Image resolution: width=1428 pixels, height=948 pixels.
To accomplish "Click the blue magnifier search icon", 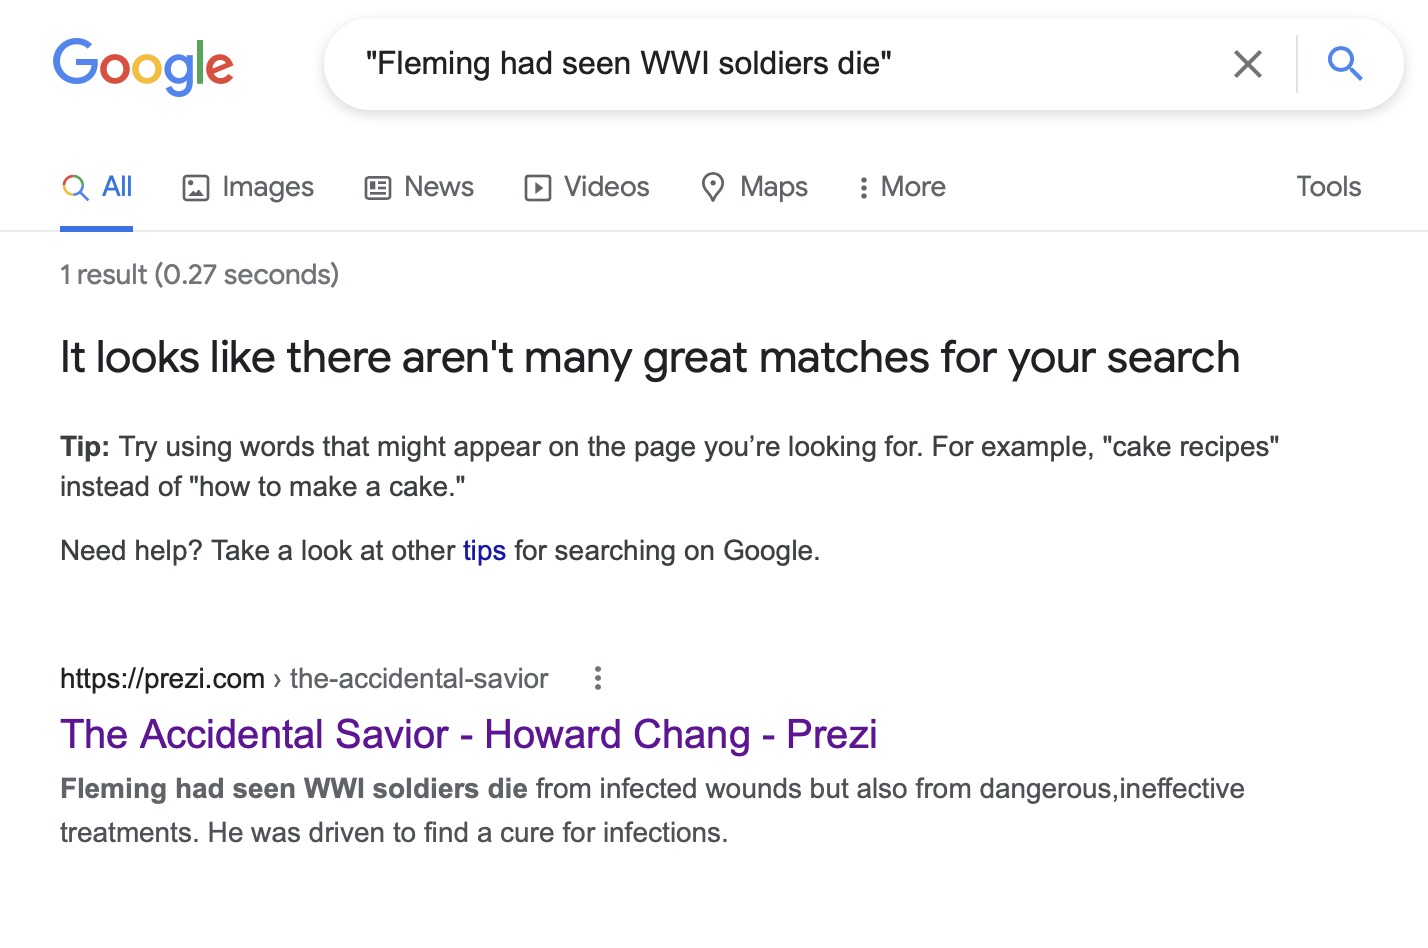I will [x=1344, y=64].
